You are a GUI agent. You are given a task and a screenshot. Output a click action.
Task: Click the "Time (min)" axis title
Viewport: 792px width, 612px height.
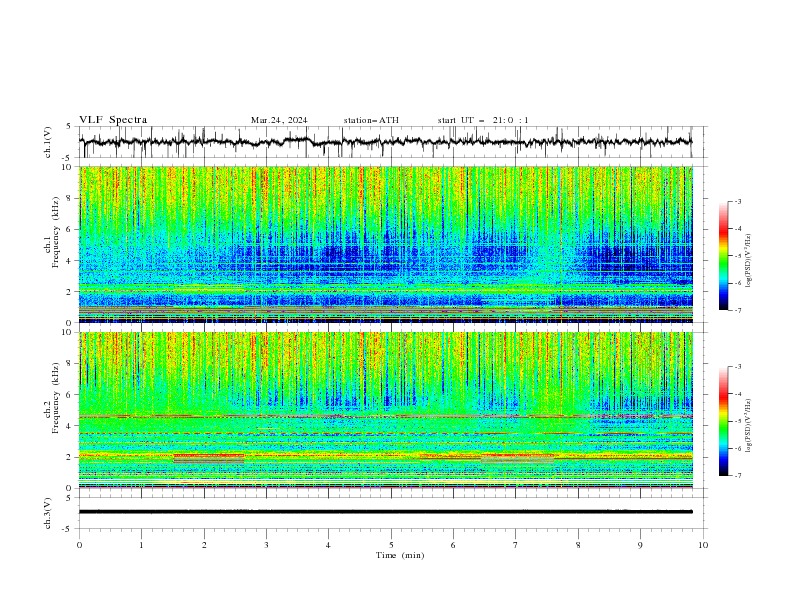[x=400, y=555]
